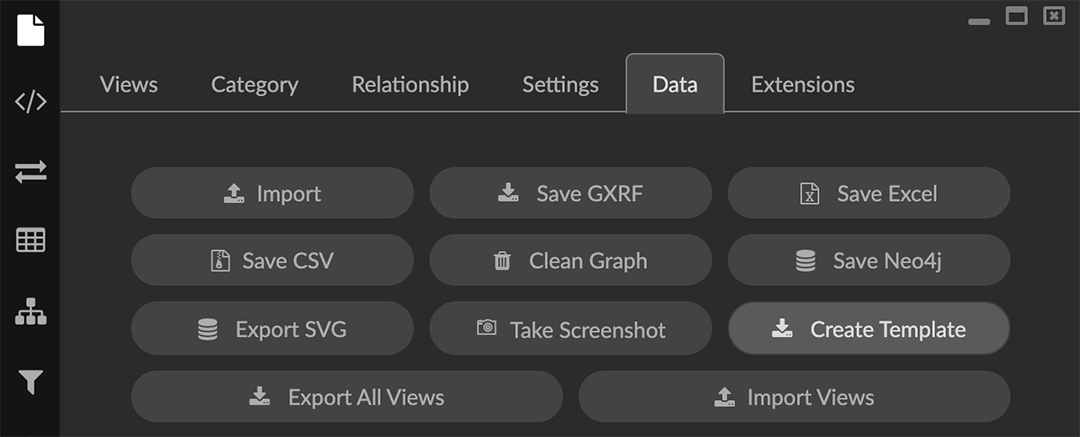
Task: Select the Settings tab
Action: (x=560, y=85)
